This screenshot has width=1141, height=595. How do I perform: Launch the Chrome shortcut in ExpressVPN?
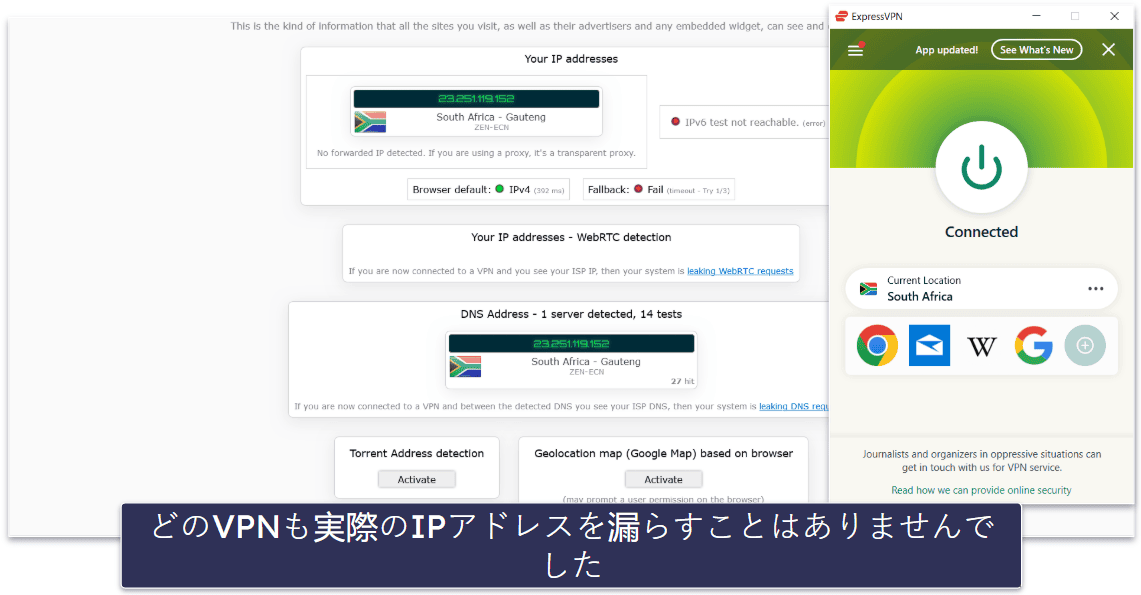pyautogui.click(x=877, y=346)
